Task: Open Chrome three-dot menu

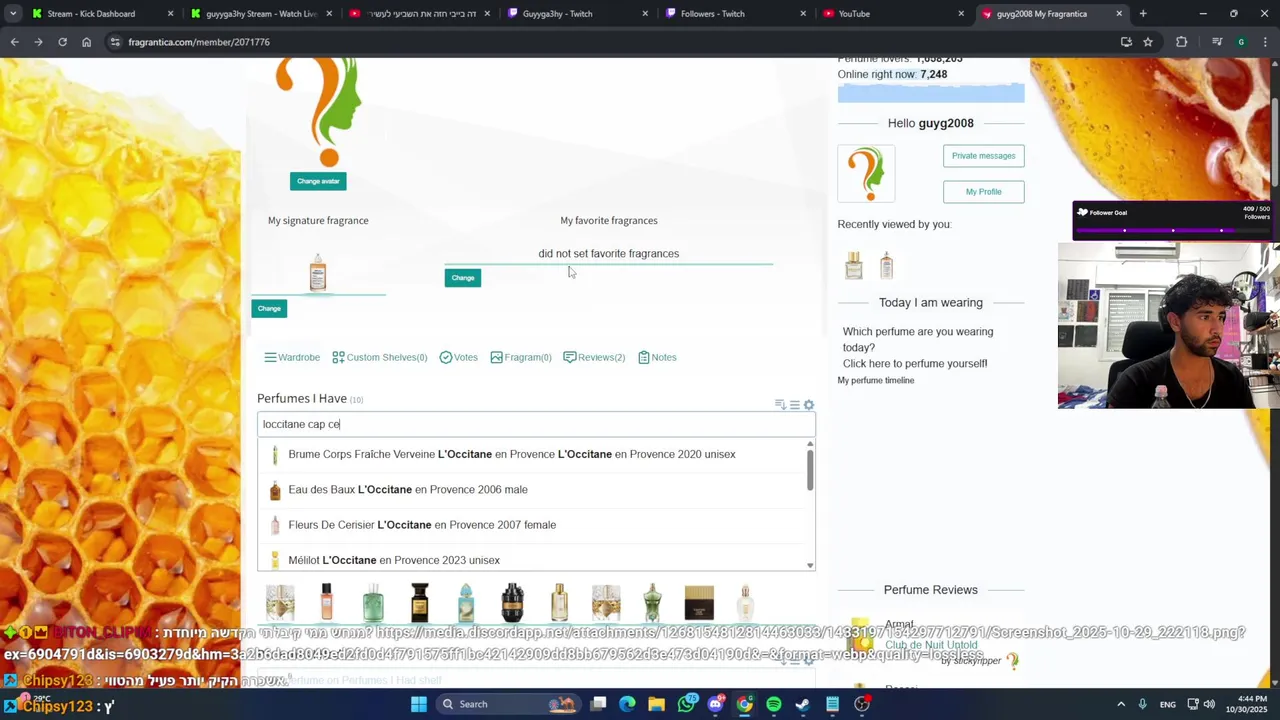Action: click(1265, 42)
